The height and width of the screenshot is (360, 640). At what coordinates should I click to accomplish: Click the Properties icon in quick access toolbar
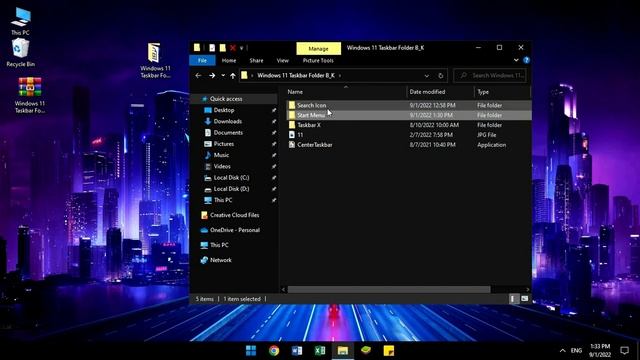(x=212, y=48)
